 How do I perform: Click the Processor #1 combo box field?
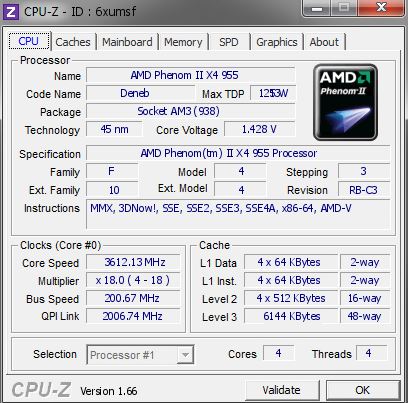(140, 355)
